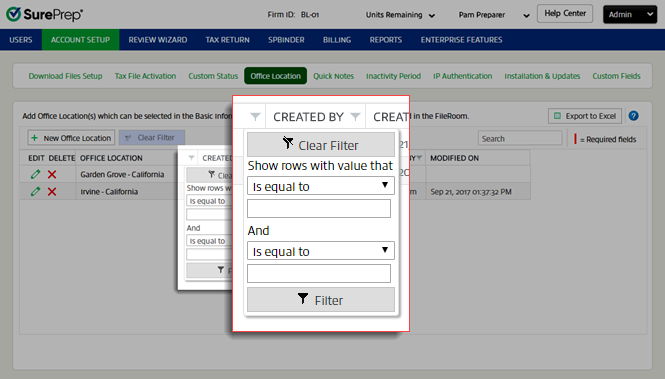Open the IP Authentication tab
The height and width of the screenshot is (379, 665).
(462, 76)
